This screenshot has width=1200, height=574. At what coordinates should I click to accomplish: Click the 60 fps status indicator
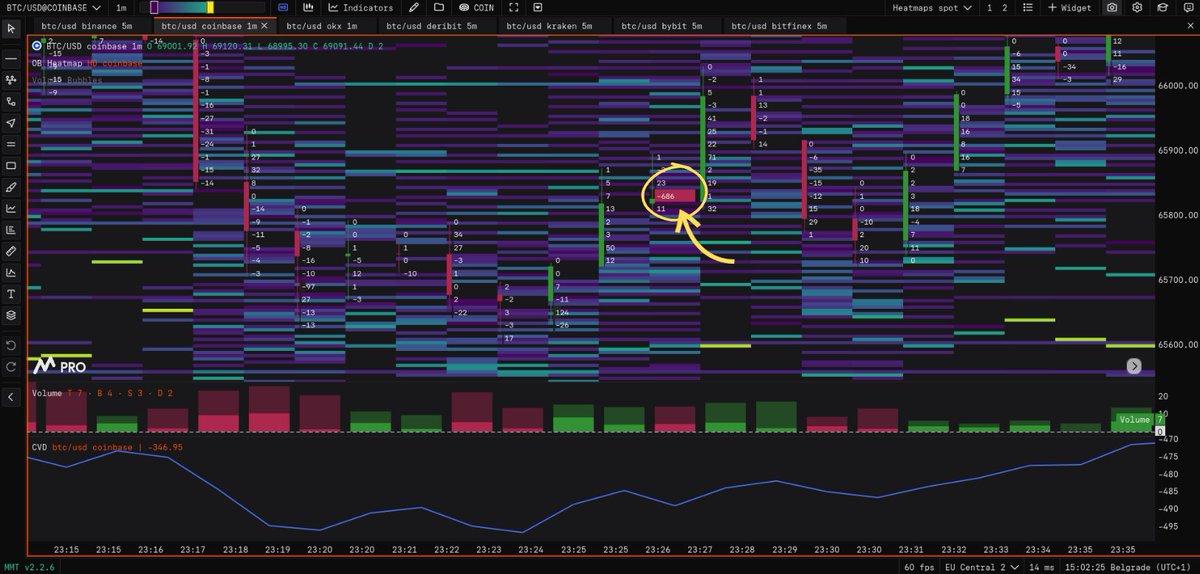click(920, 567)
